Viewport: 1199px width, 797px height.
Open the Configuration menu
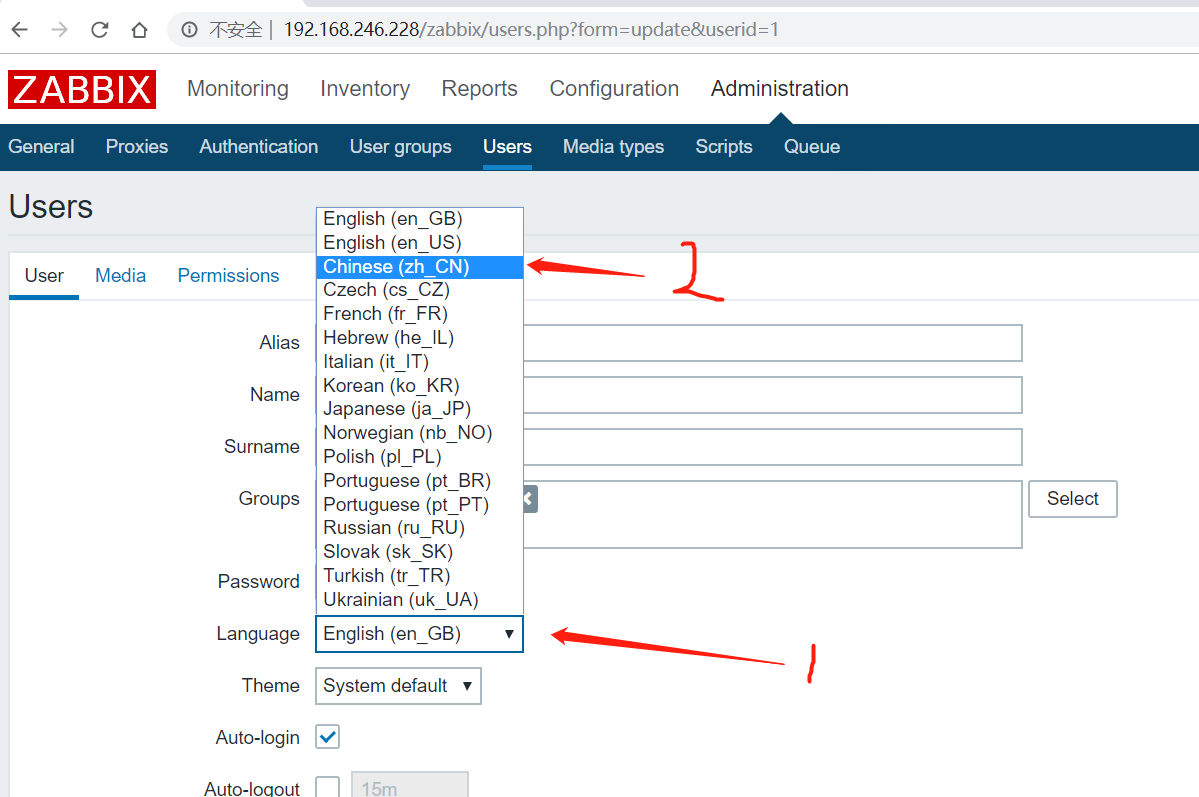tap(614, 89)
